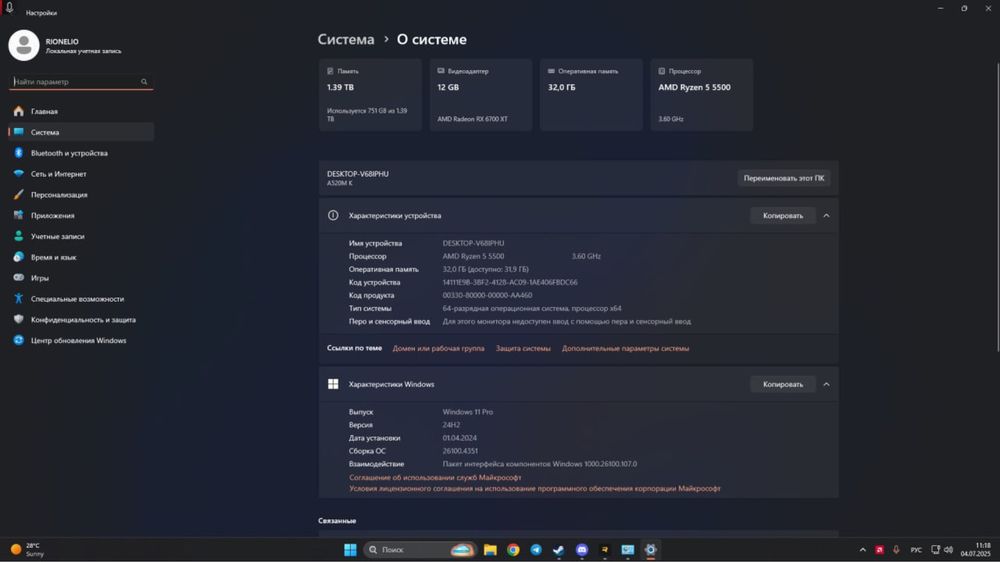Open the Rockstar Games Launcher taskbar icon
The image size is (1000, 562).
coord(605,550)
